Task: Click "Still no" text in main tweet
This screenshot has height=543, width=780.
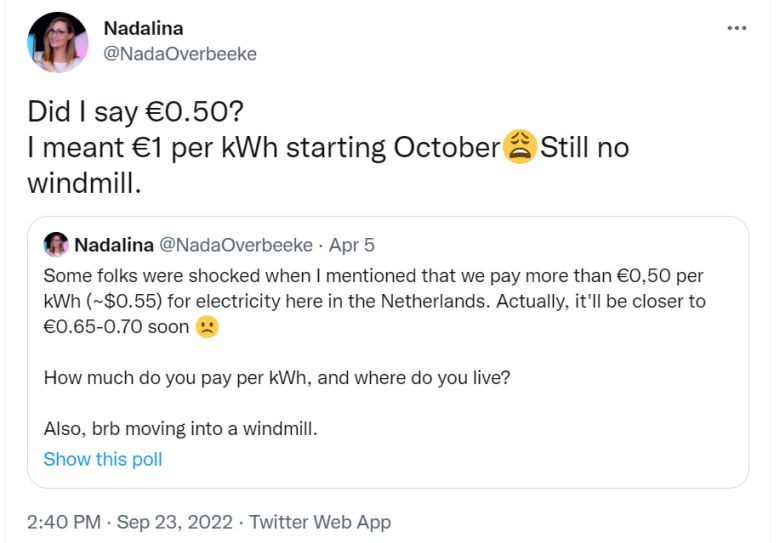Action: click(585, 147)
